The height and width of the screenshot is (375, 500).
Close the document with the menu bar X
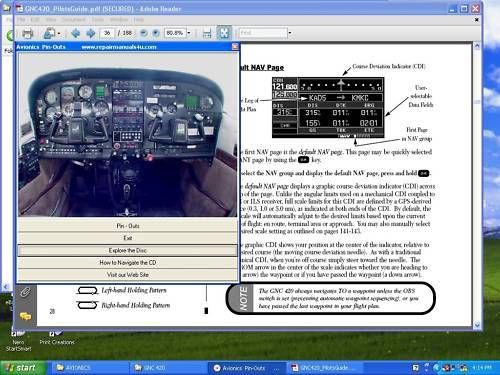point(477,20)
